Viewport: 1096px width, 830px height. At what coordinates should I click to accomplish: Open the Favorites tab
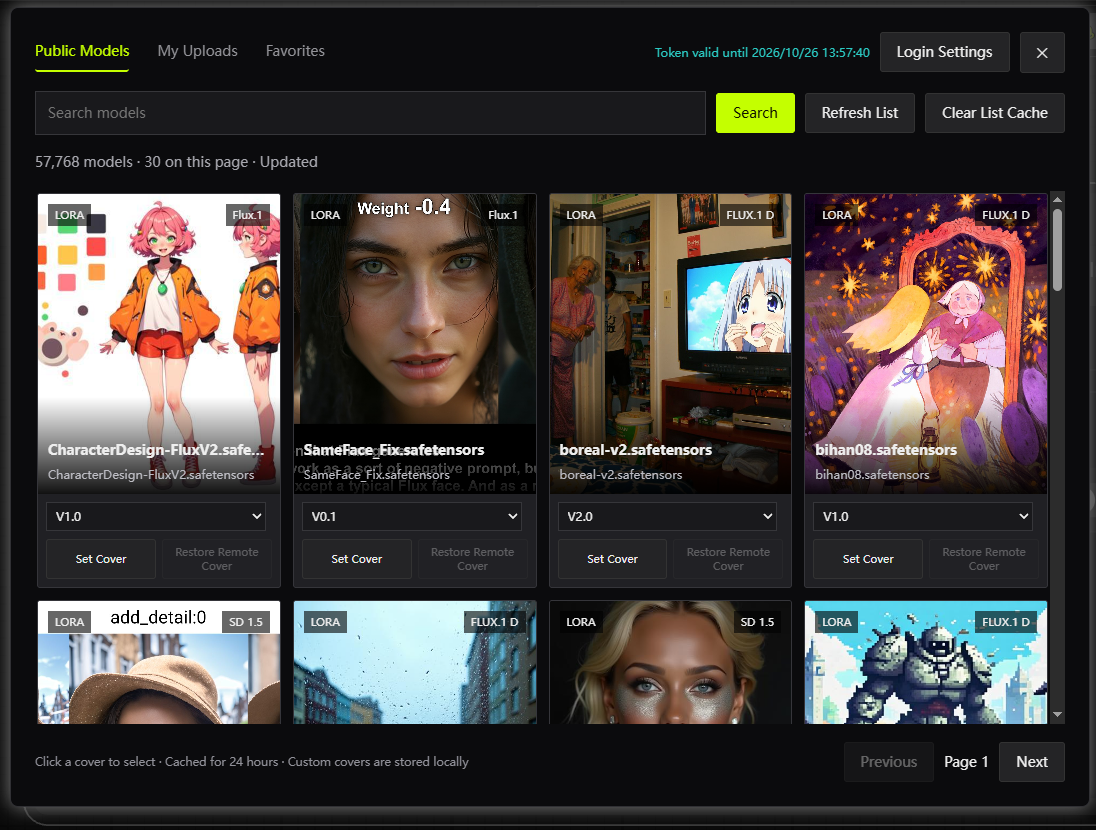point(295,51)
